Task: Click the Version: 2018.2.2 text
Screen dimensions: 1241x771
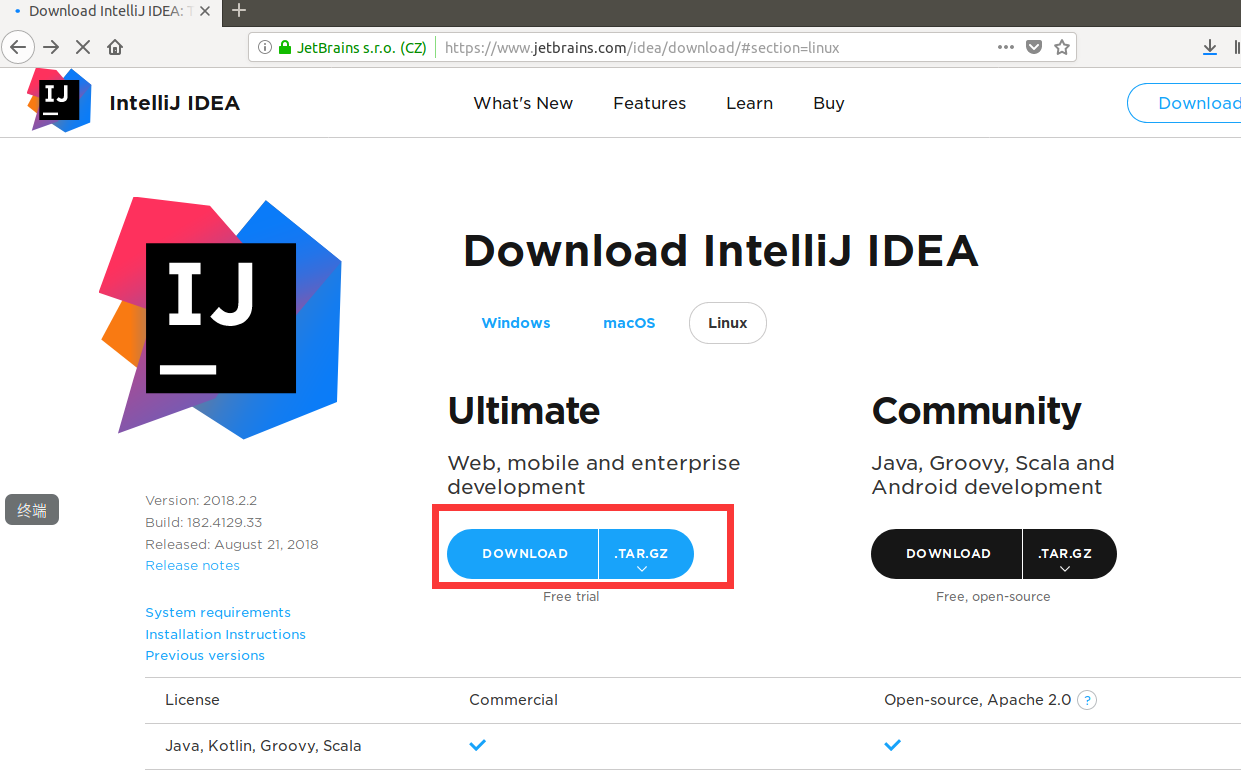Action: click(x=201, y=501)
